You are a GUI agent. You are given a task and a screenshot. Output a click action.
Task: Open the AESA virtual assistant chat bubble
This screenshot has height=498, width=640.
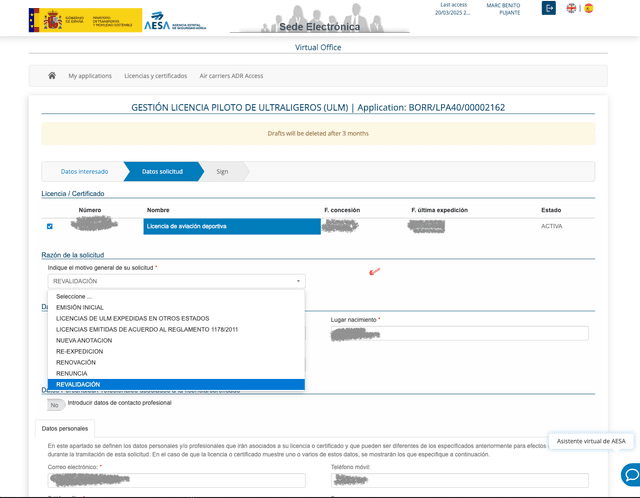[x=630, y=474]
